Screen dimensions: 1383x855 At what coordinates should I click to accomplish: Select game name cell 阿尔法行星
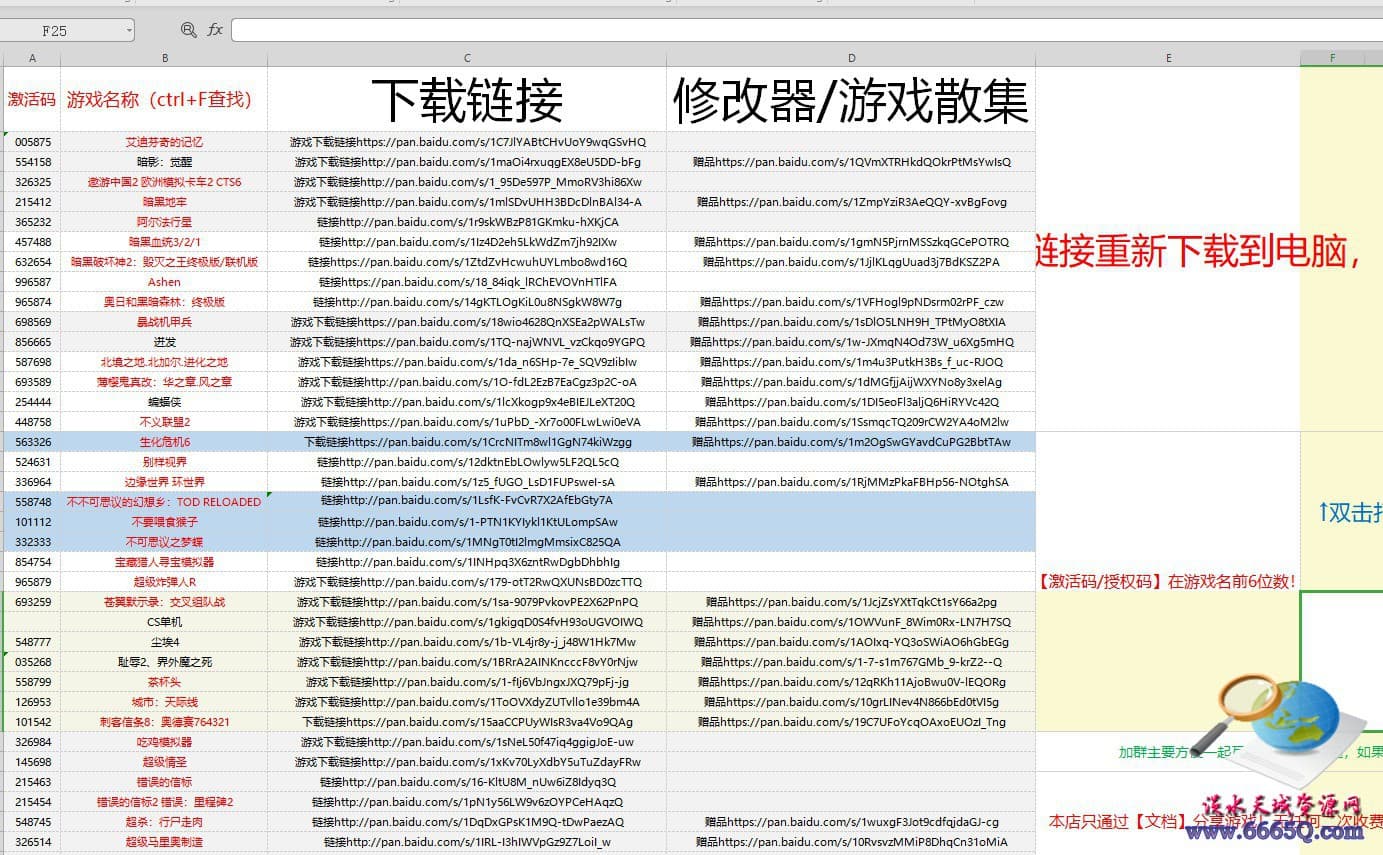click(x=164, y=222)
